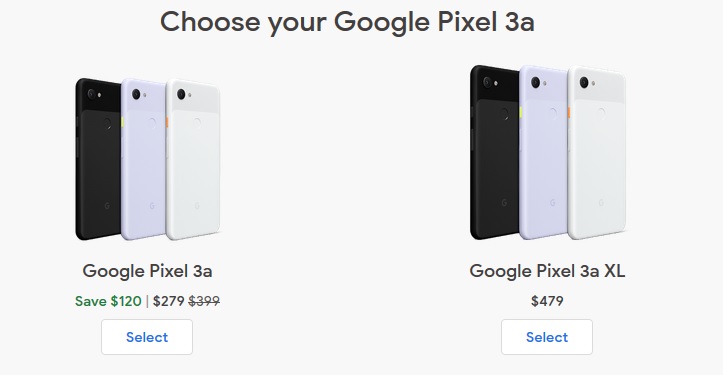Click the camera lens on black Pixel 3a
Image resolution: width=723 pixels, height=375 pixels.
[91, 94]
